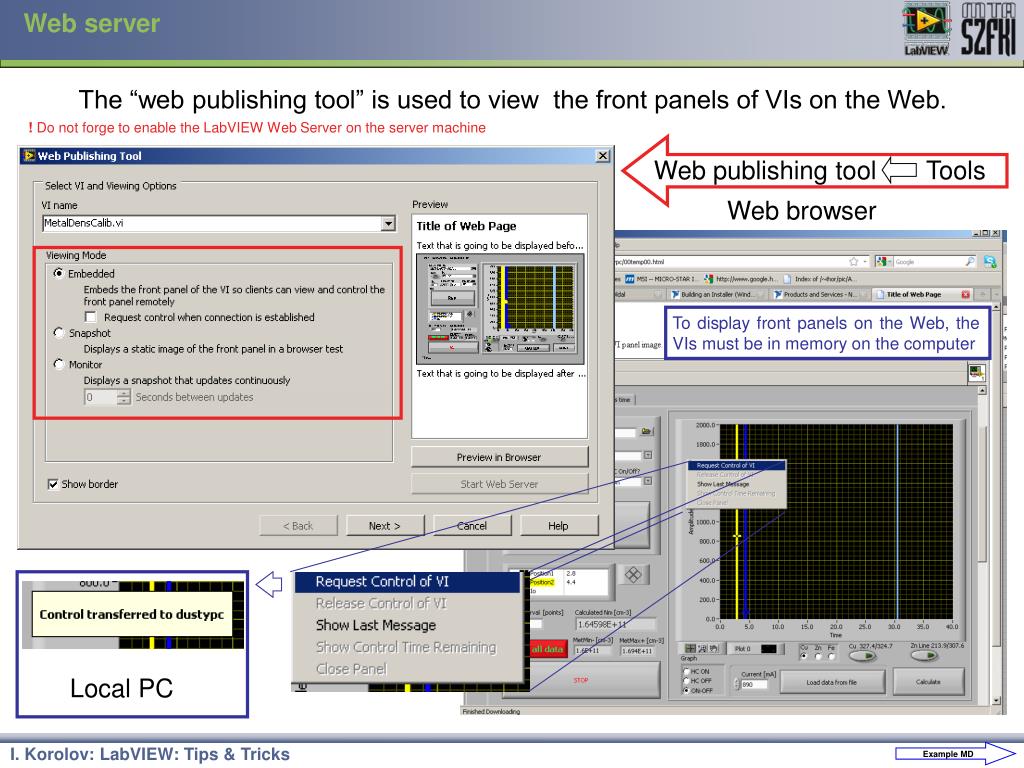
Task: Click the 'Finished Downloading' status bar text
Action: pos(491,711)
